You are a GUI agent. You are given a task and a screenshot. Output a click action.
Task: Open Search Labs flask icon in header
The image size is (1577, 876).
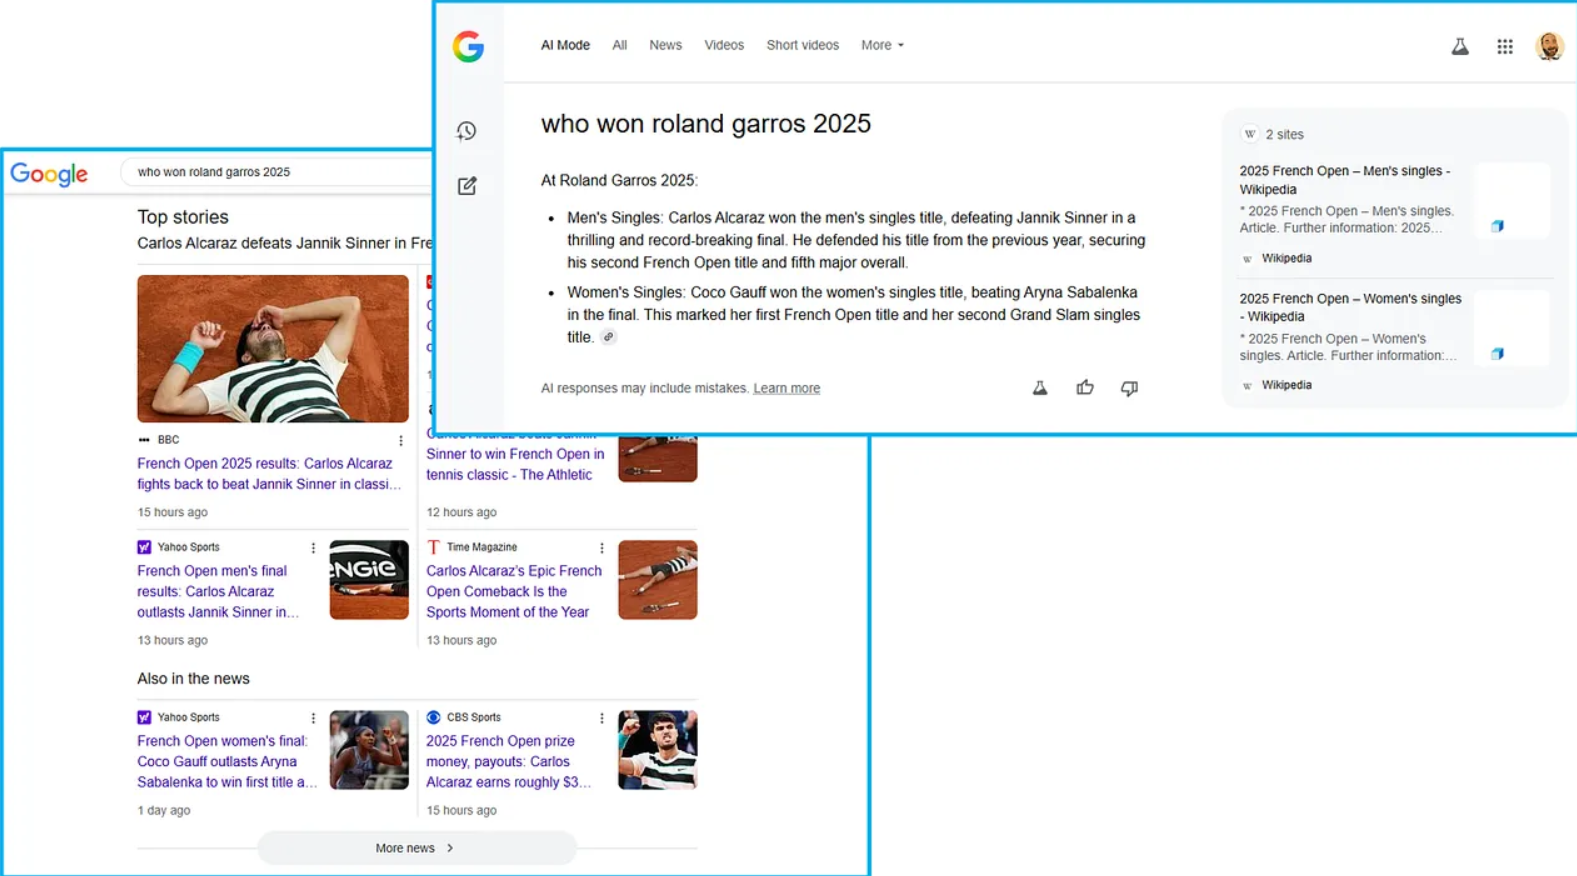point(1459,46)
